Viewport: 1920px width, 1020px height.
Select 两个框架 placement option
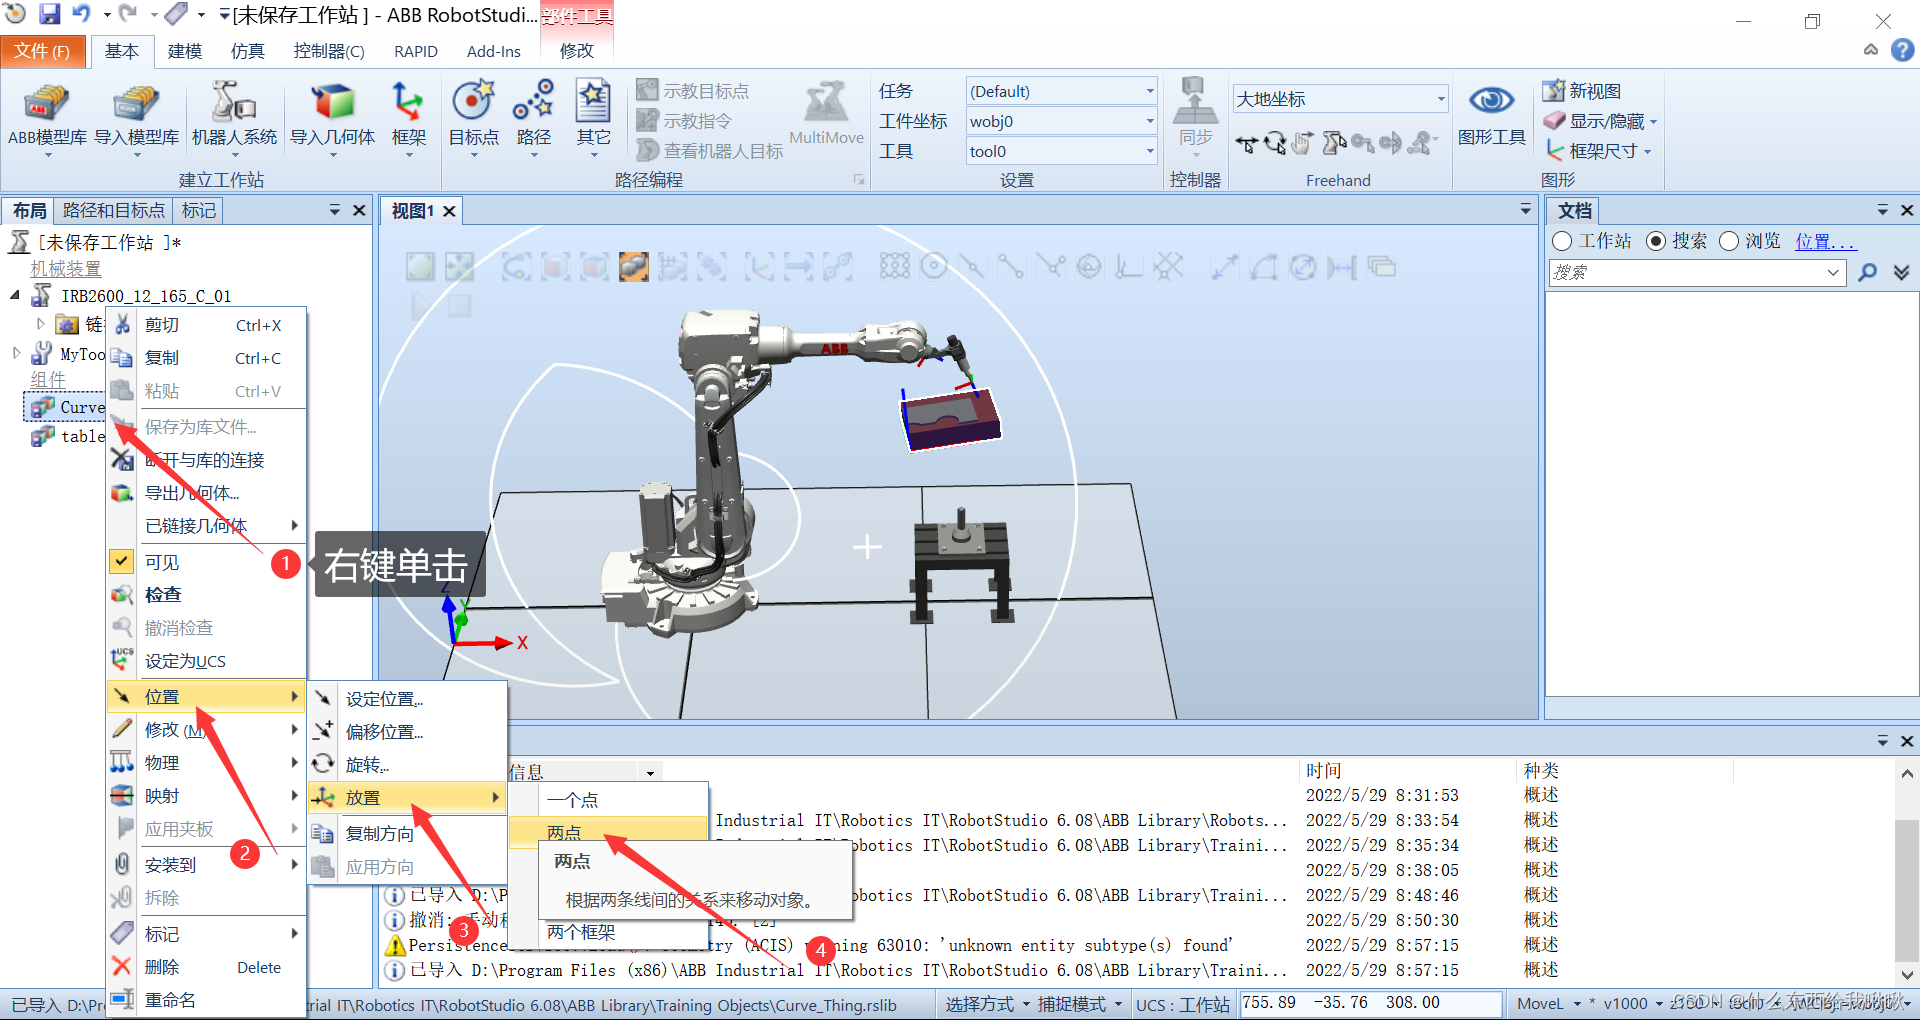click(609, 932)
